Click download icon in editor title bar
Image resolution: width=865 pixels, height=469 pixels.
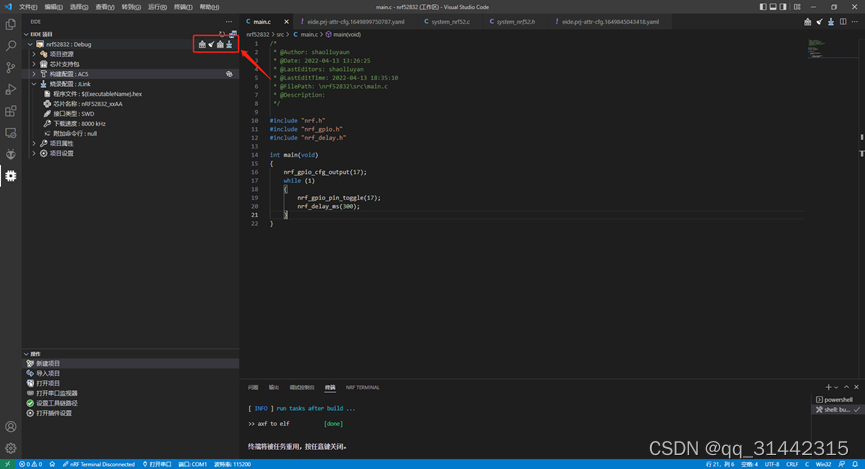831,22
